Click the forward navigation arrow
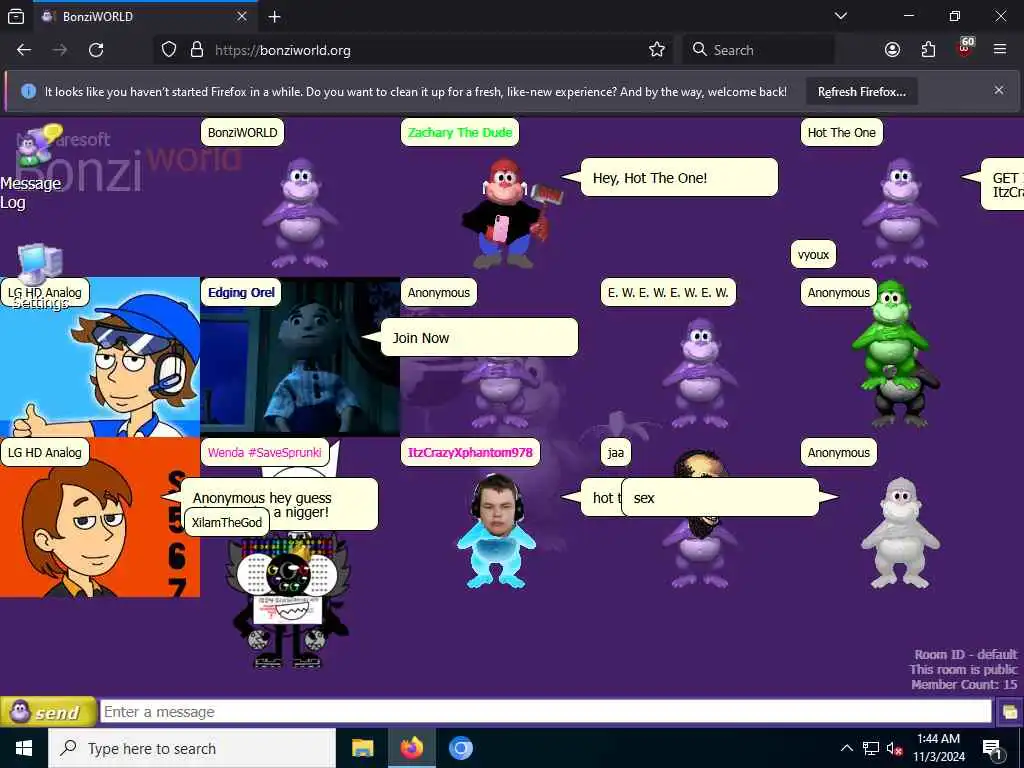Image resolution: width=1024 pixels, height=768 pixels. click(60, 50)
